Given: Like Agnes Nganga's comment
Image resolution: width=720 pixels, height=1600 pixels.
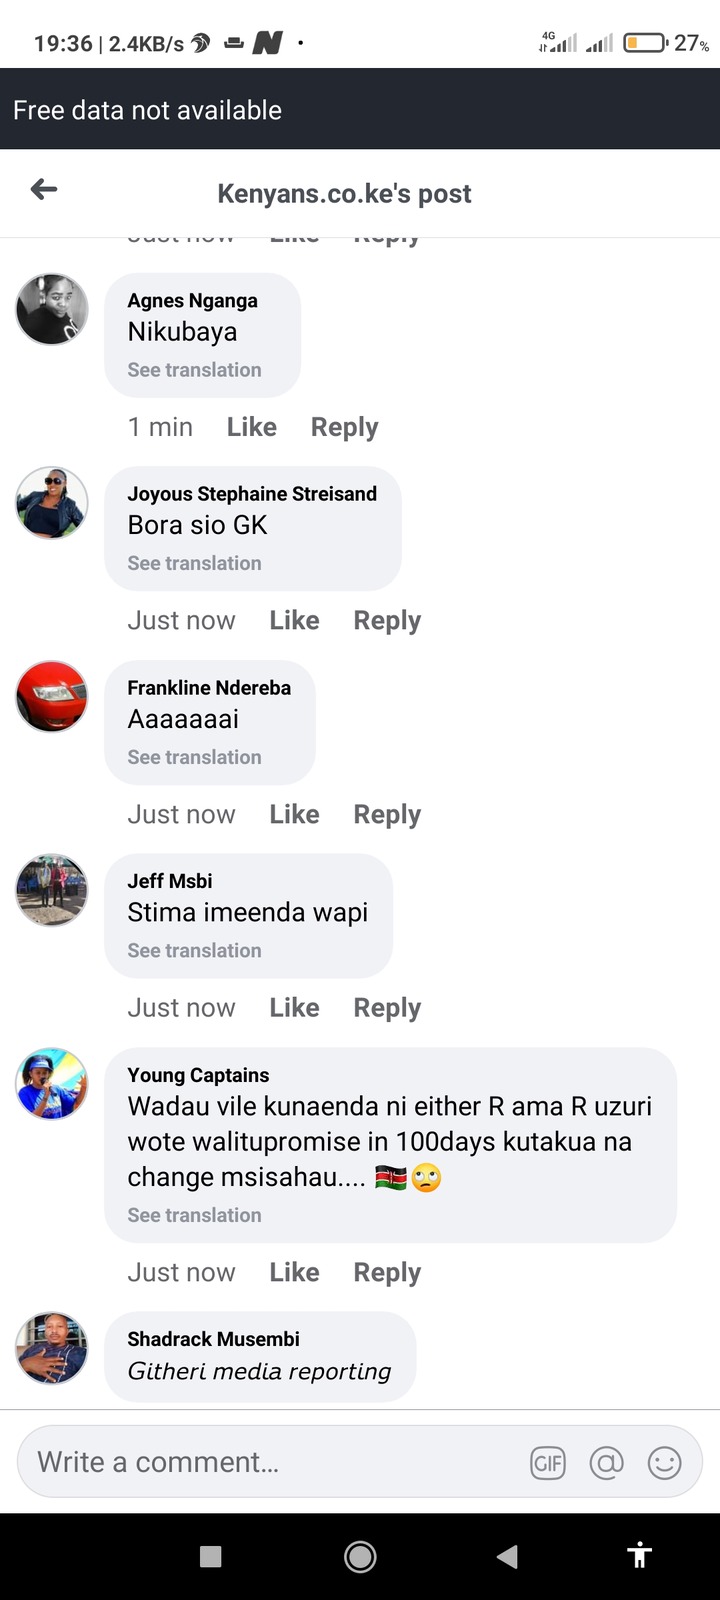Looking at the screenshot, I should (x=252, y=427).
